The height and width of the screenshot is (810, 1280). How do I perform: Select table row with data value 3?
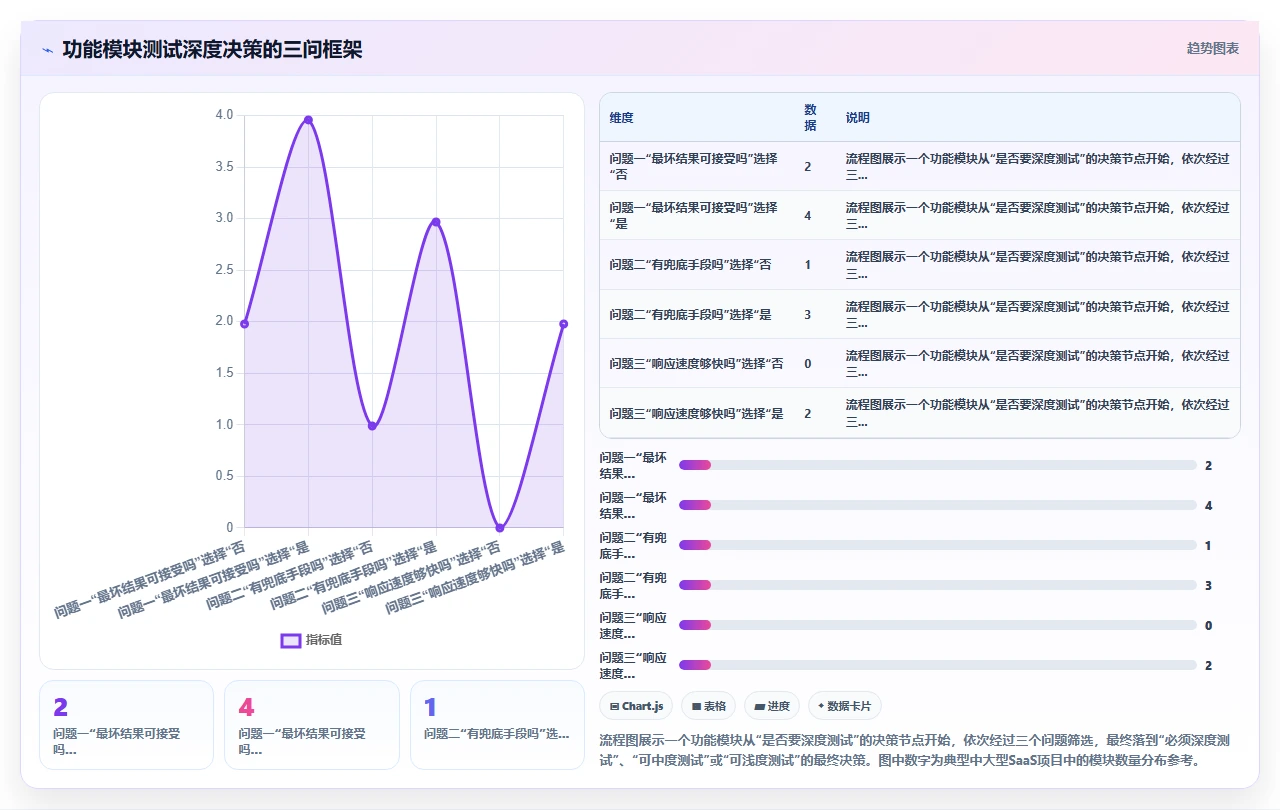pos(919,314)
